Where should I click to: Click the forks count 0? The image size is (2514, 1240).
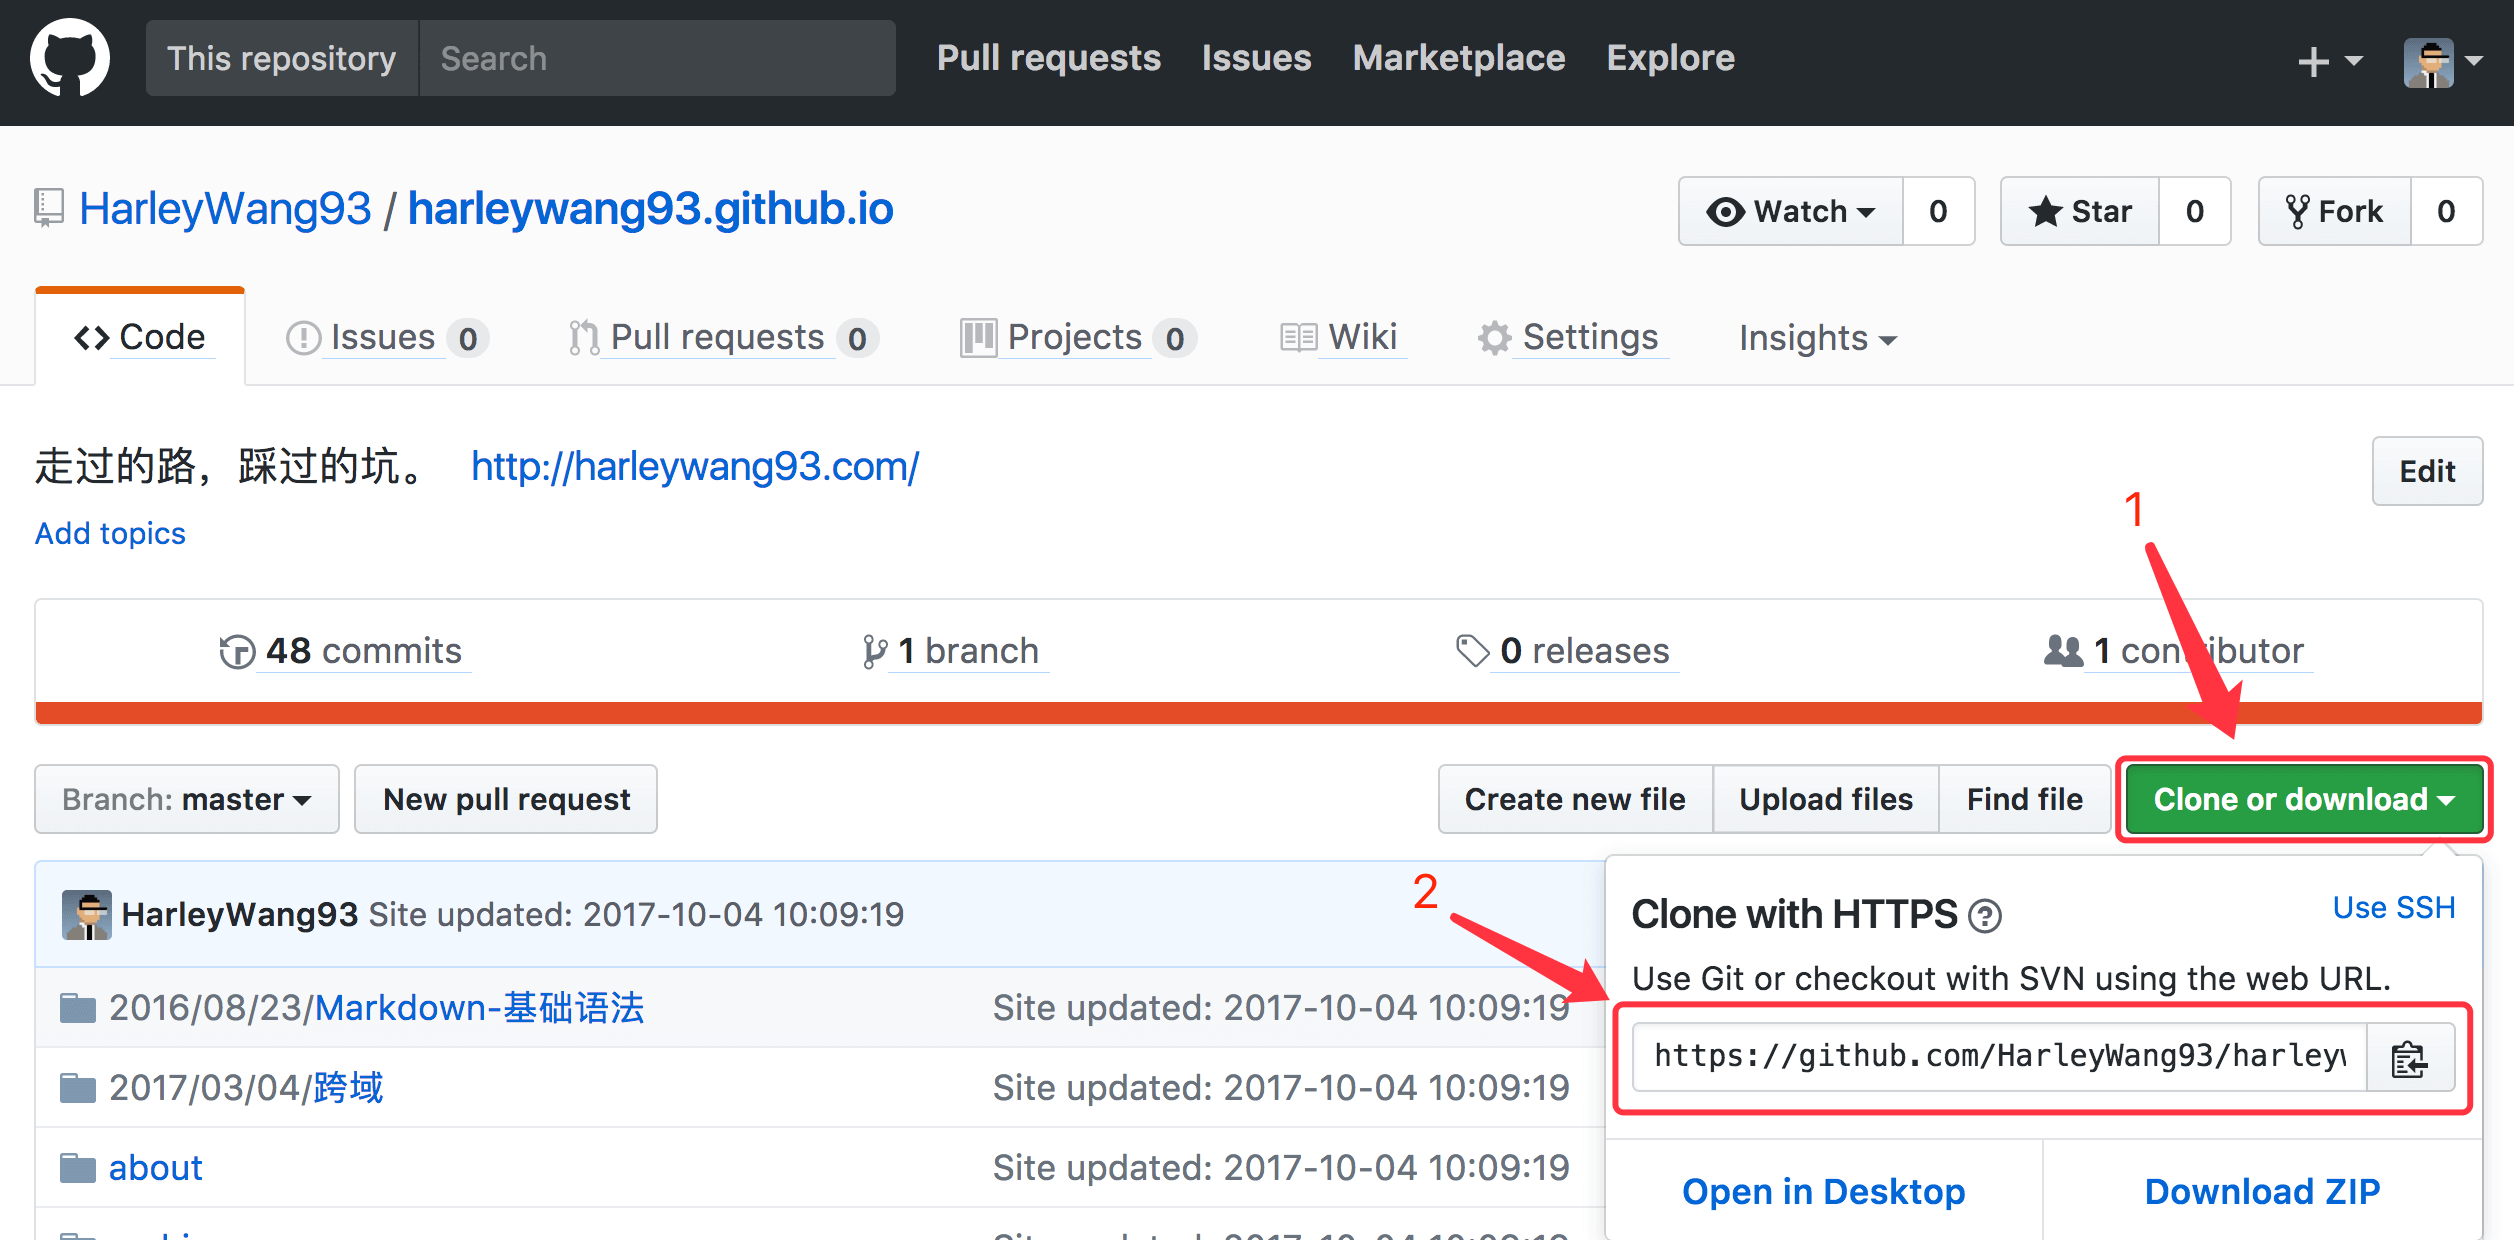click(2446, 211)
